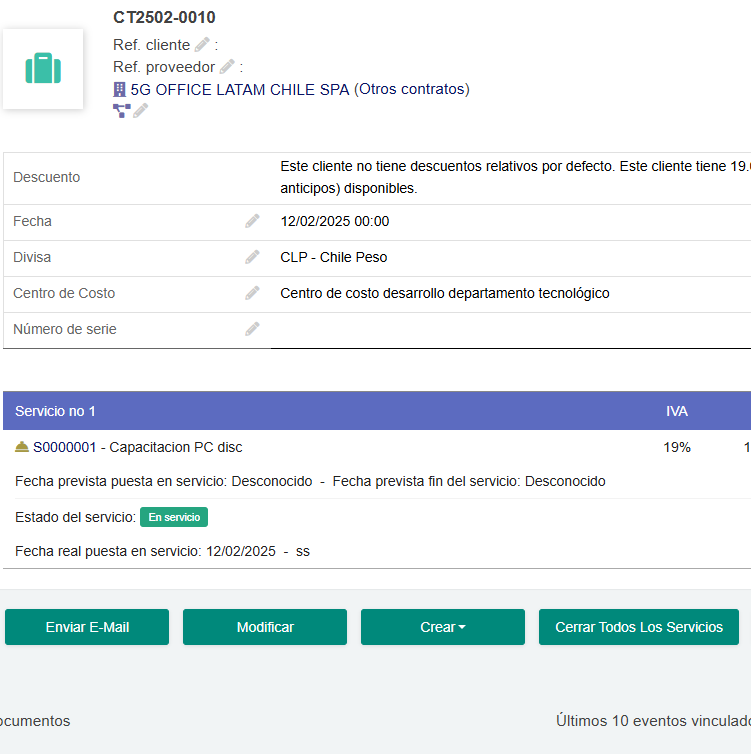The height and width of the screenshot is (754, 751).
Task: Click the green En servicio status badge
Action: [x=174, y=517]
